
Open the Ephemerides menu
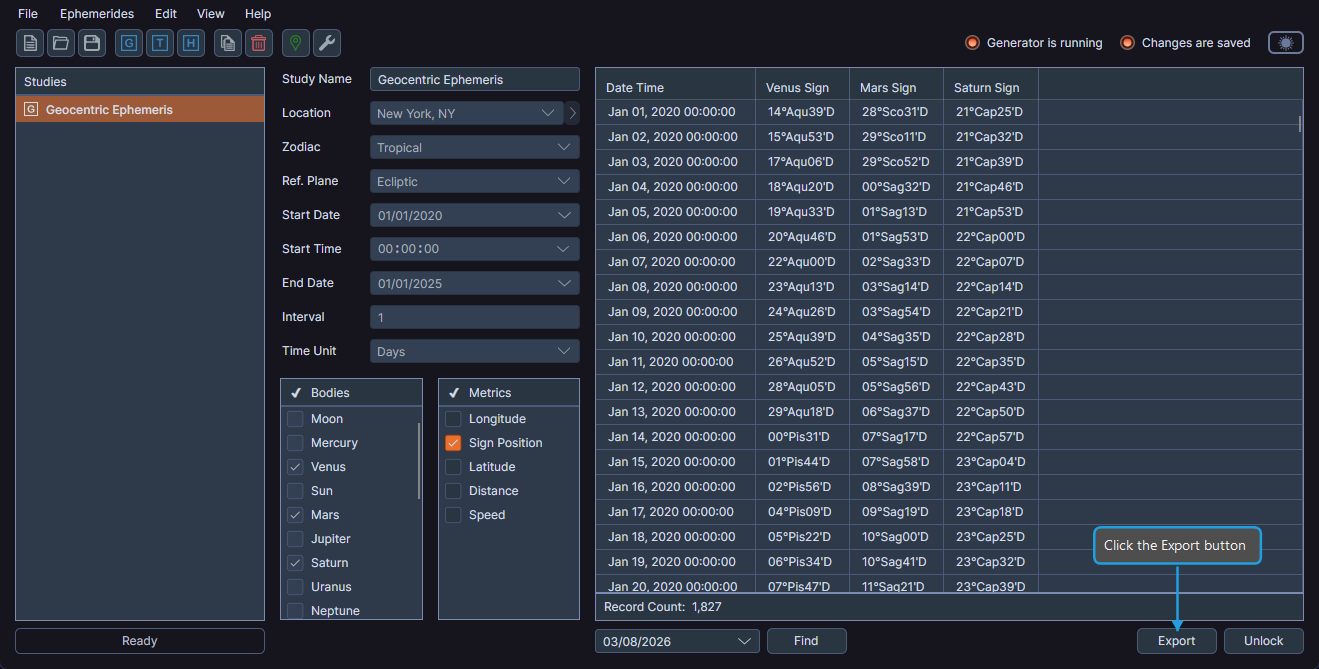(96, 13)
